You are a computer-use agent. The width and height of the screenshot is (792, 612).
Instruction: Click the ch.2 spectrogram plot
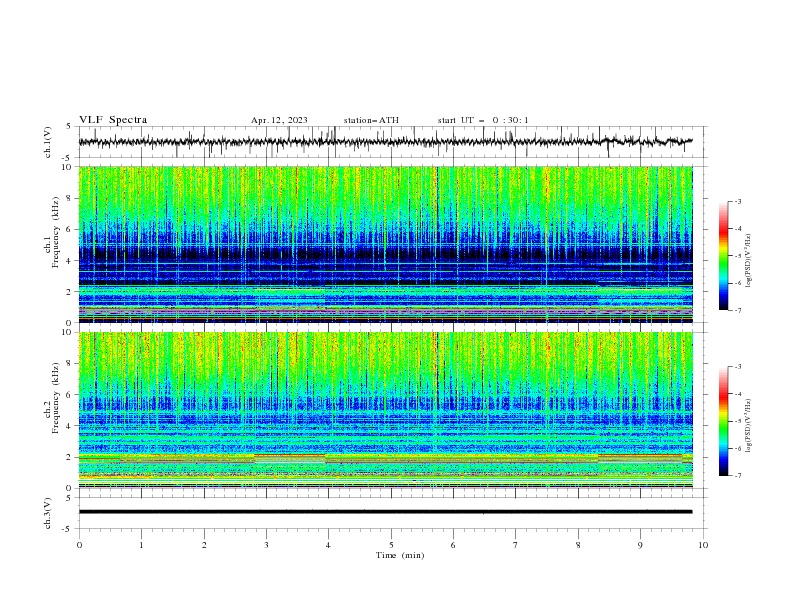(x=385, y=410)
